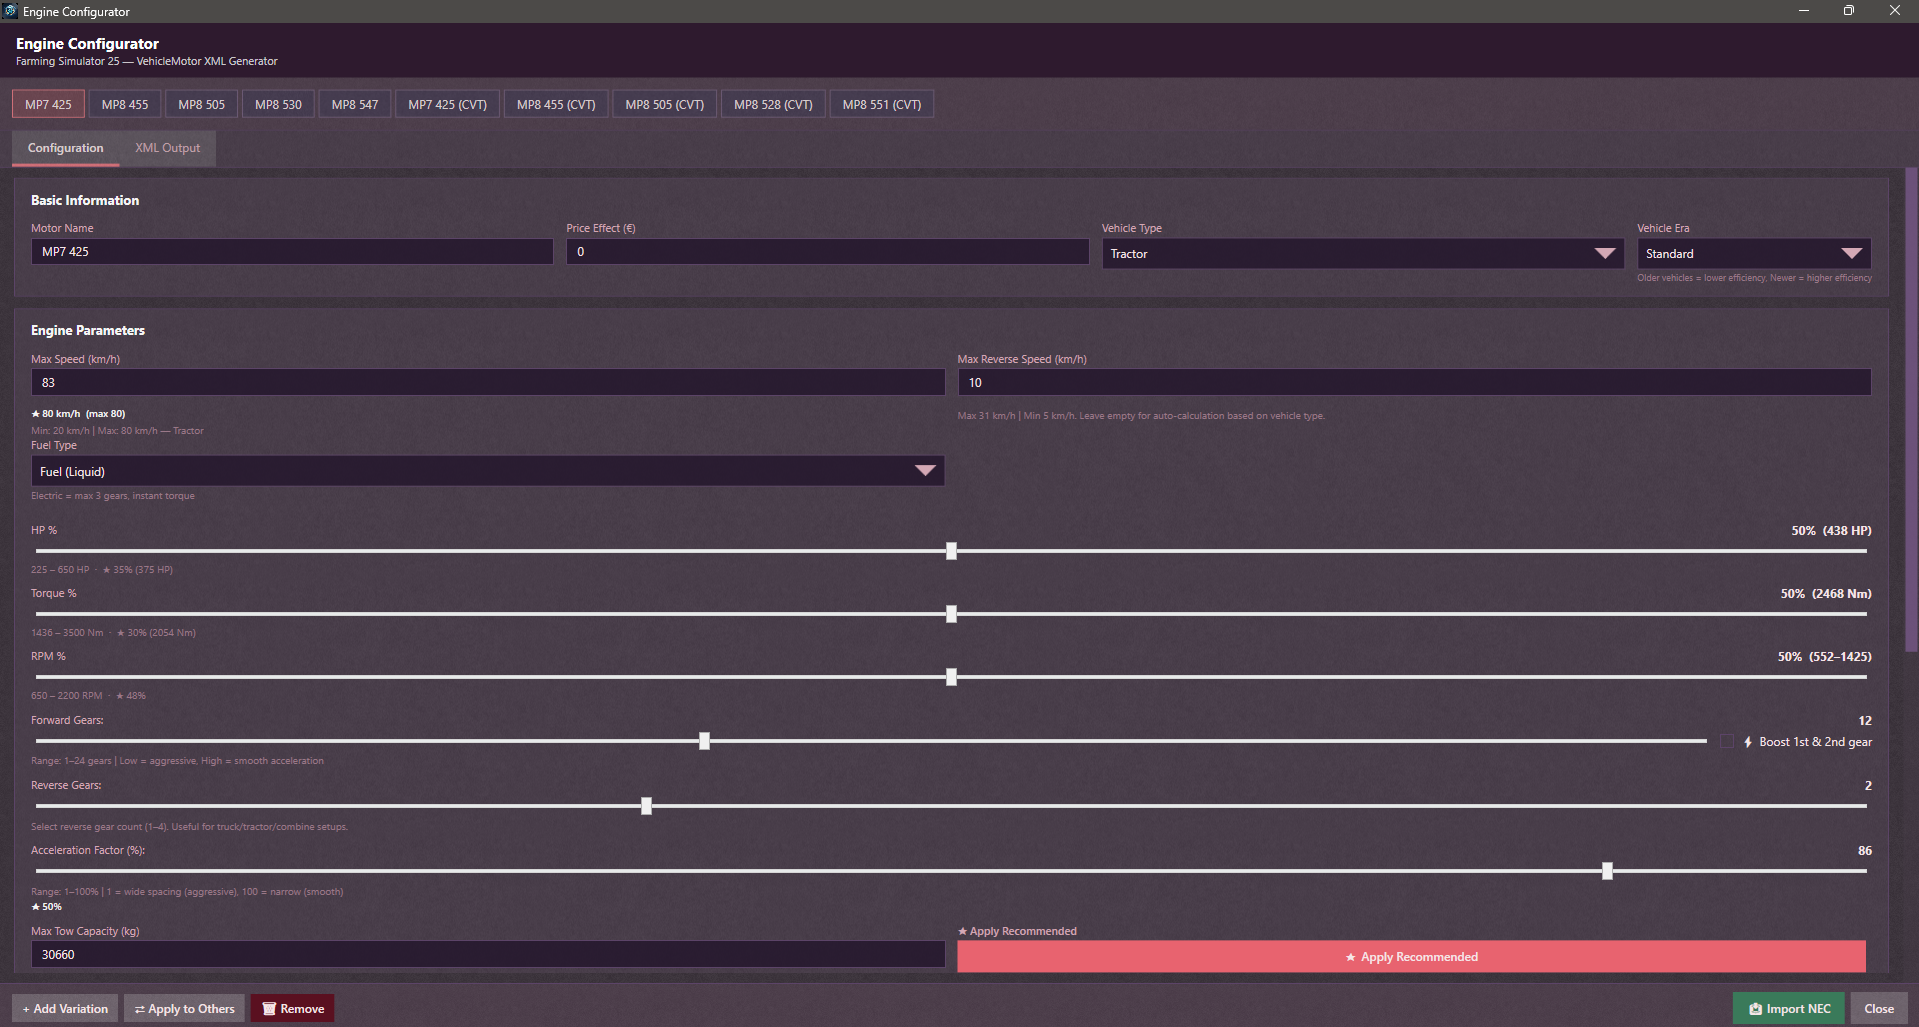
Task: Click the 50% (2468 Nm) value label
Action: [x=1826, y=593]
